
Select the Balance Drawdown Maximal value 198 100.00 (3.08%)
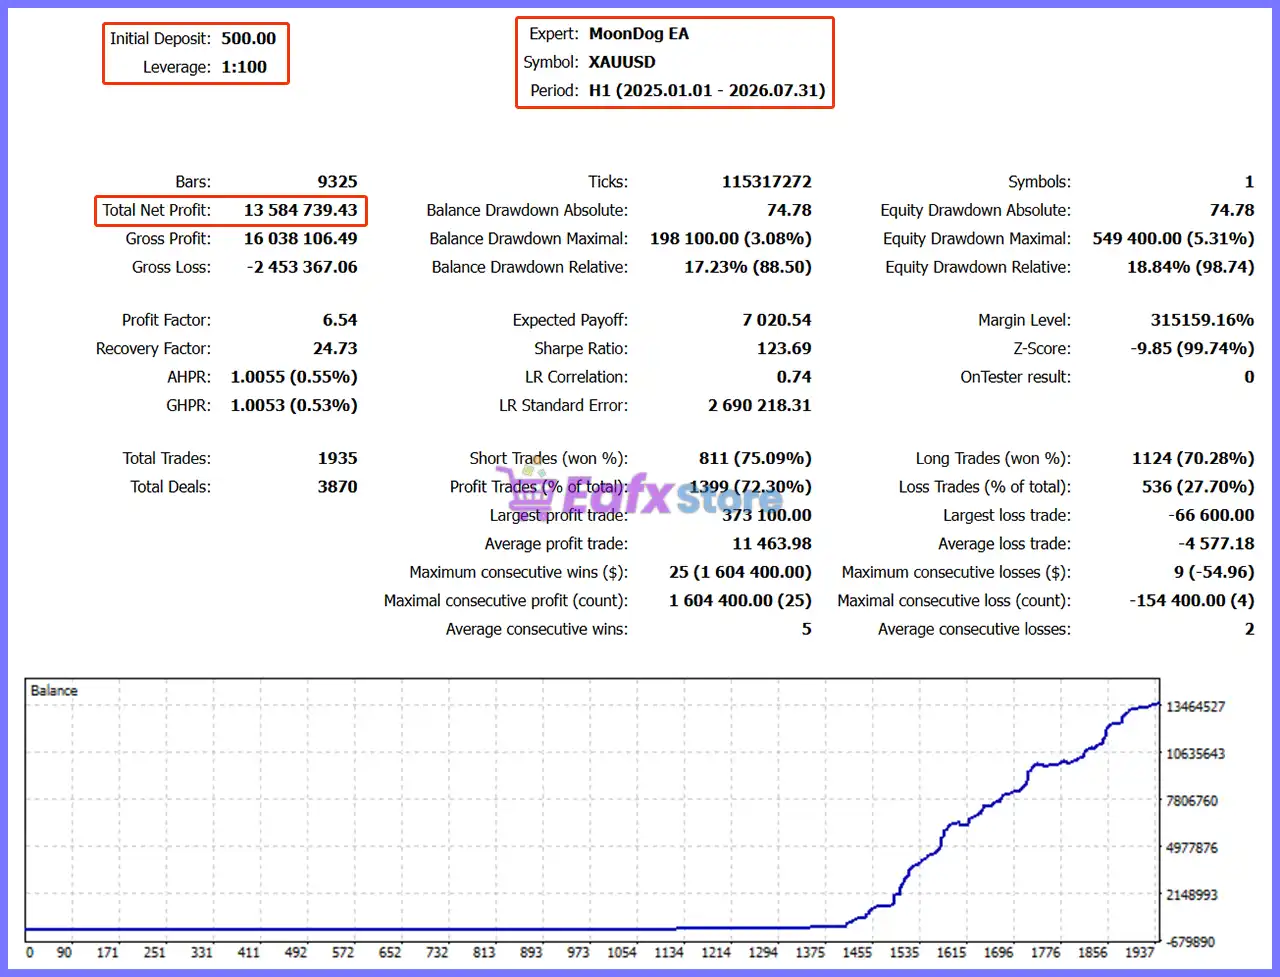pyautogui.click(x=730, y=239)
